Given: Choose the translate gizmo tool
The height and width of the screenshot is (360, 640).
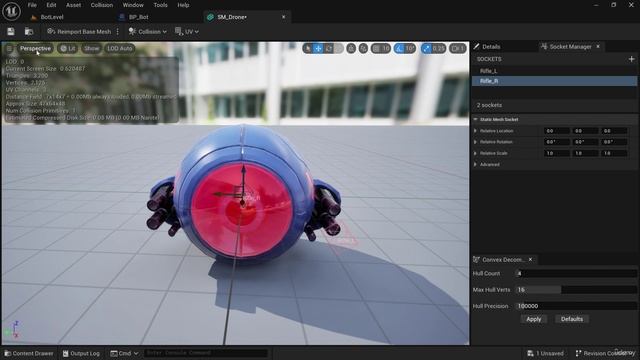Looking at the screenshot, I should pyautogui.click(x=318, y=49).
